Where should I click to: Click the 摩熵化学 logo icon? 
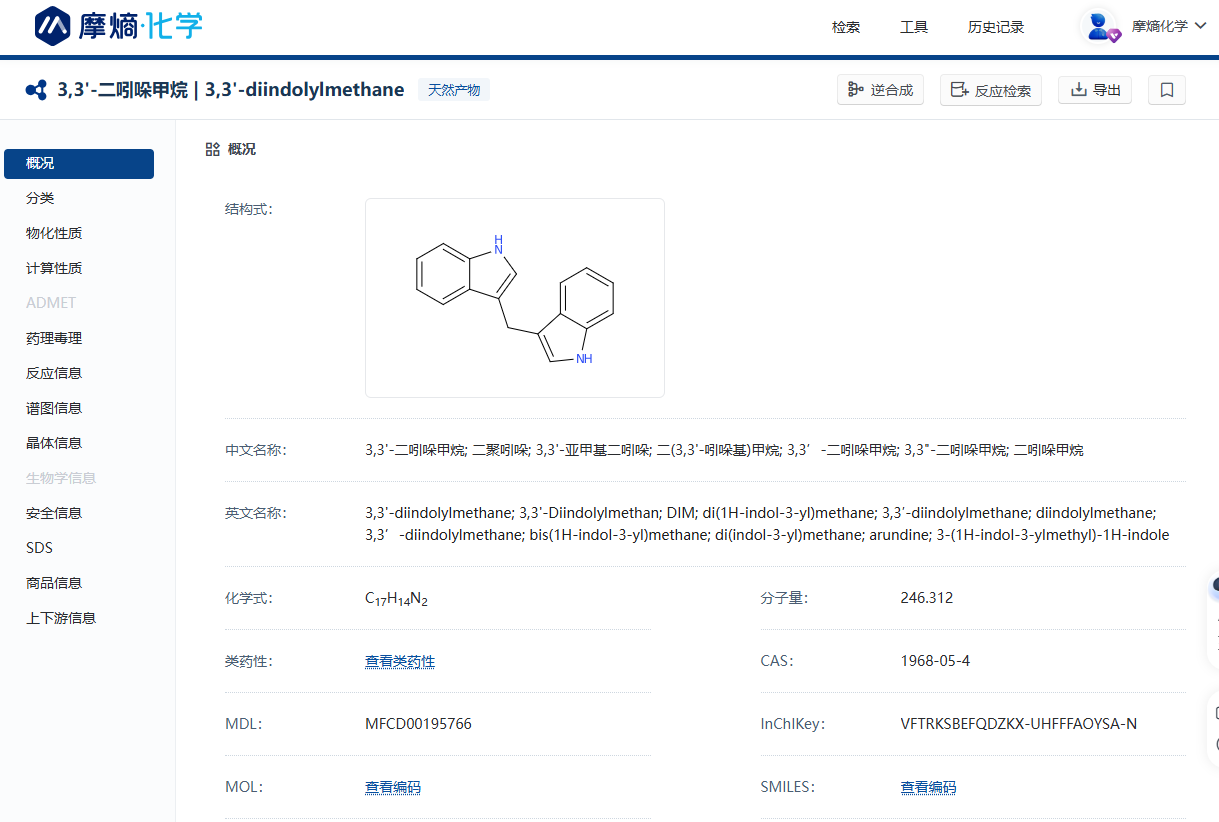click(52, 27)
